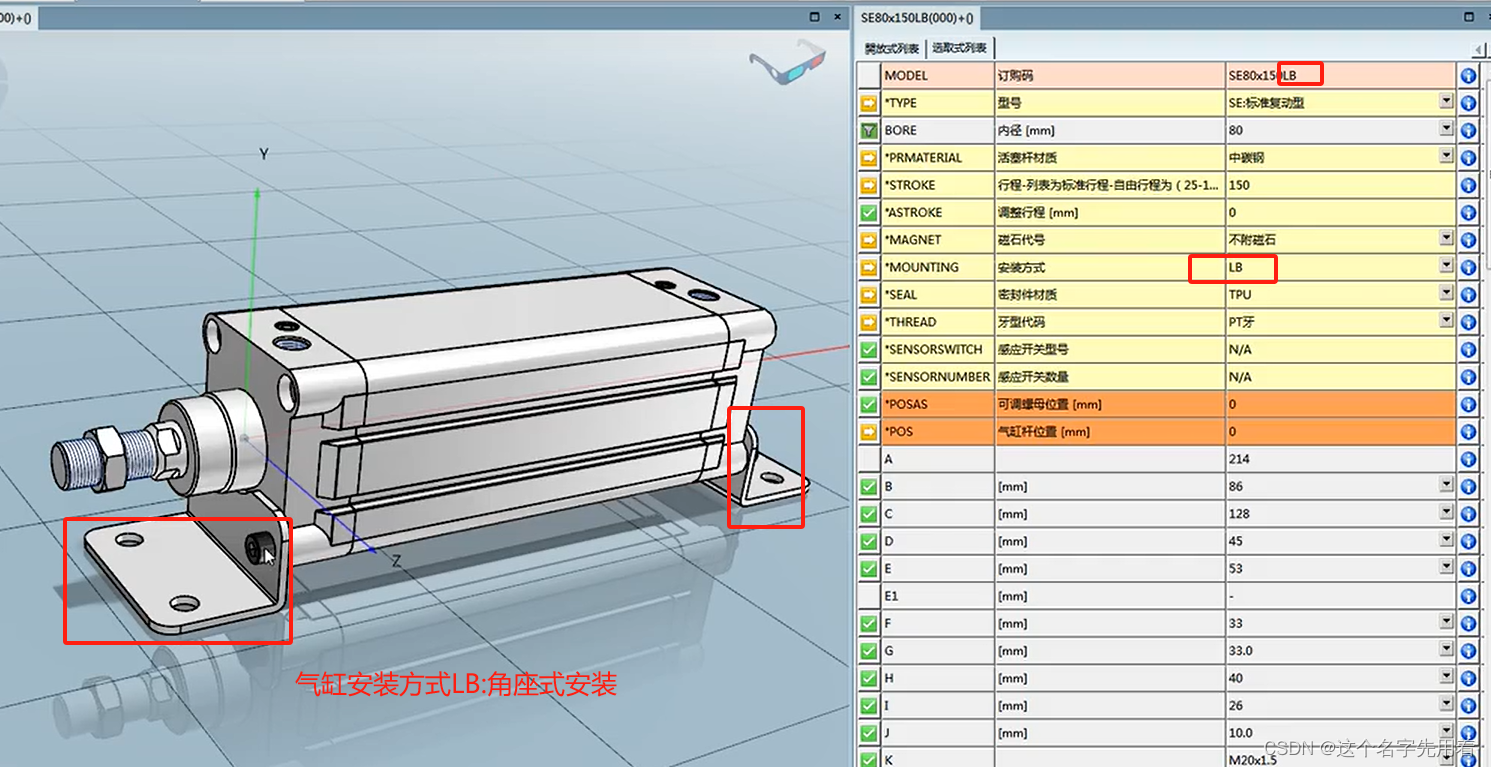Screen dimensions: 1491x767
Task: Click value 26 in row I
Action: [1236, 706]
